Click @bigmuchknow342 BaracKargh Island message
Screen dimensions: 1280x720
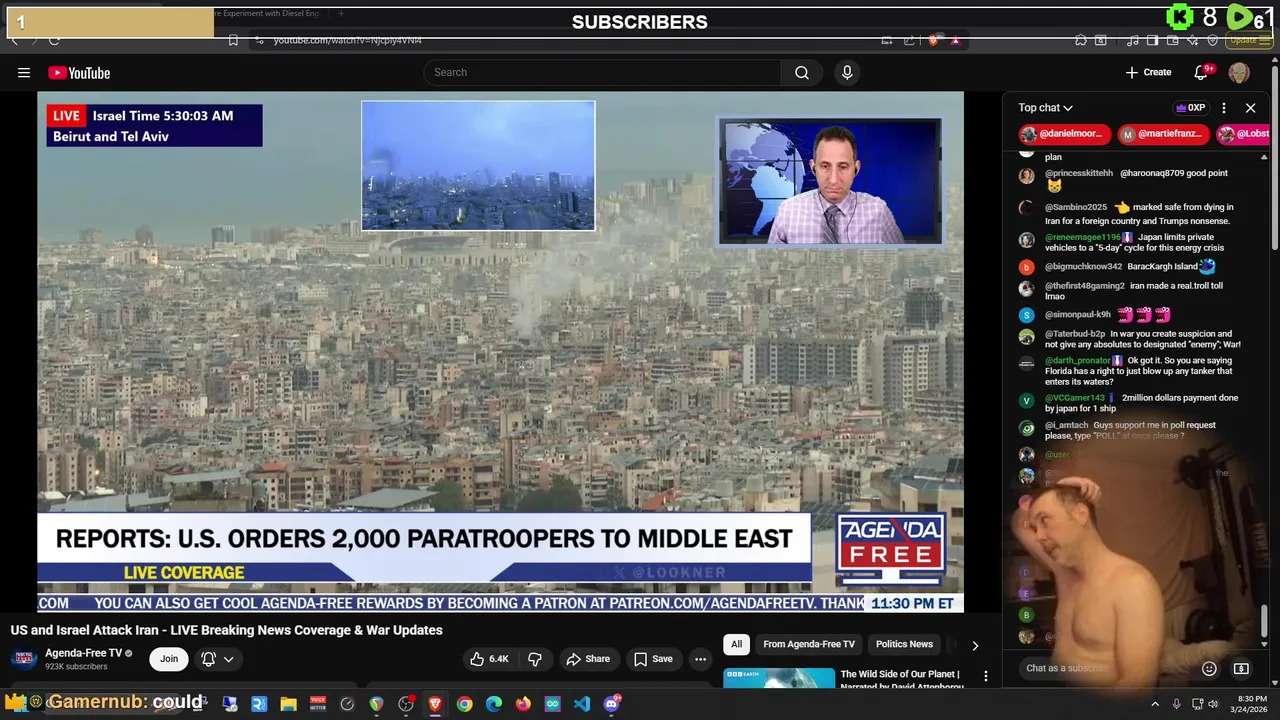[x=1130, y=267]
